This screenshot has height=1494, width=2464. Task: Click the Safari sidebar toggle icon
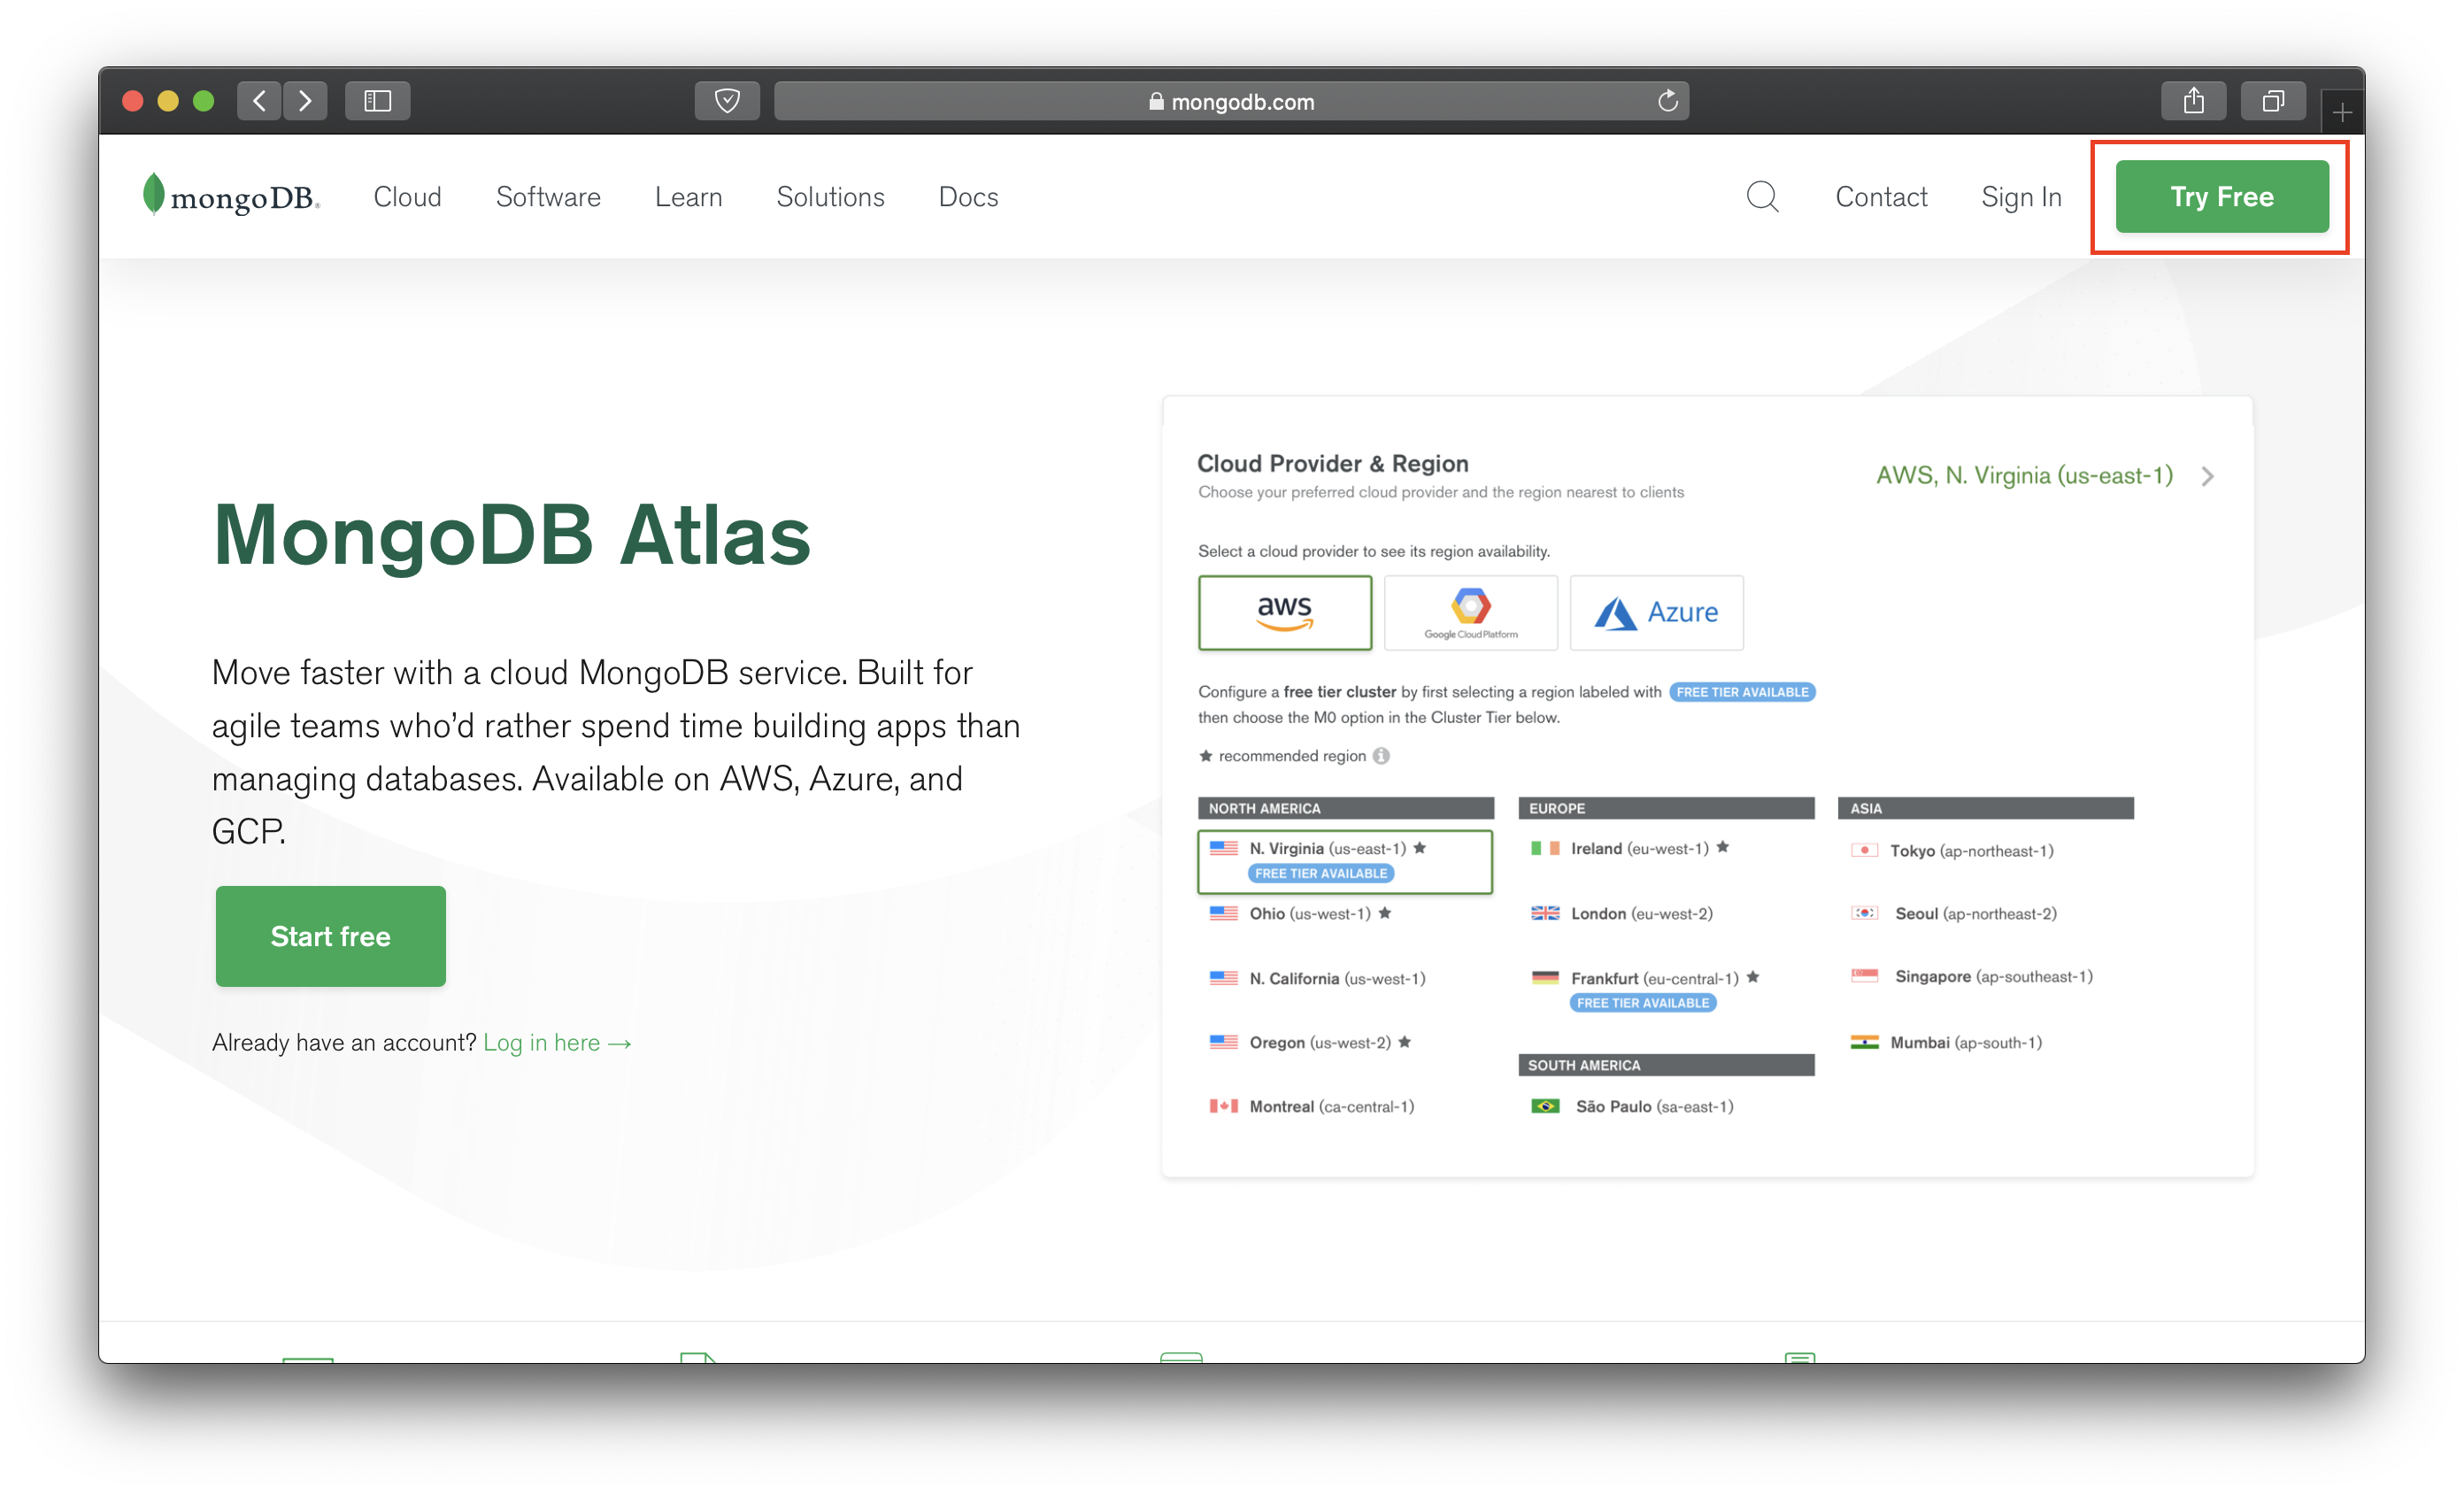[x=377, y=101]
